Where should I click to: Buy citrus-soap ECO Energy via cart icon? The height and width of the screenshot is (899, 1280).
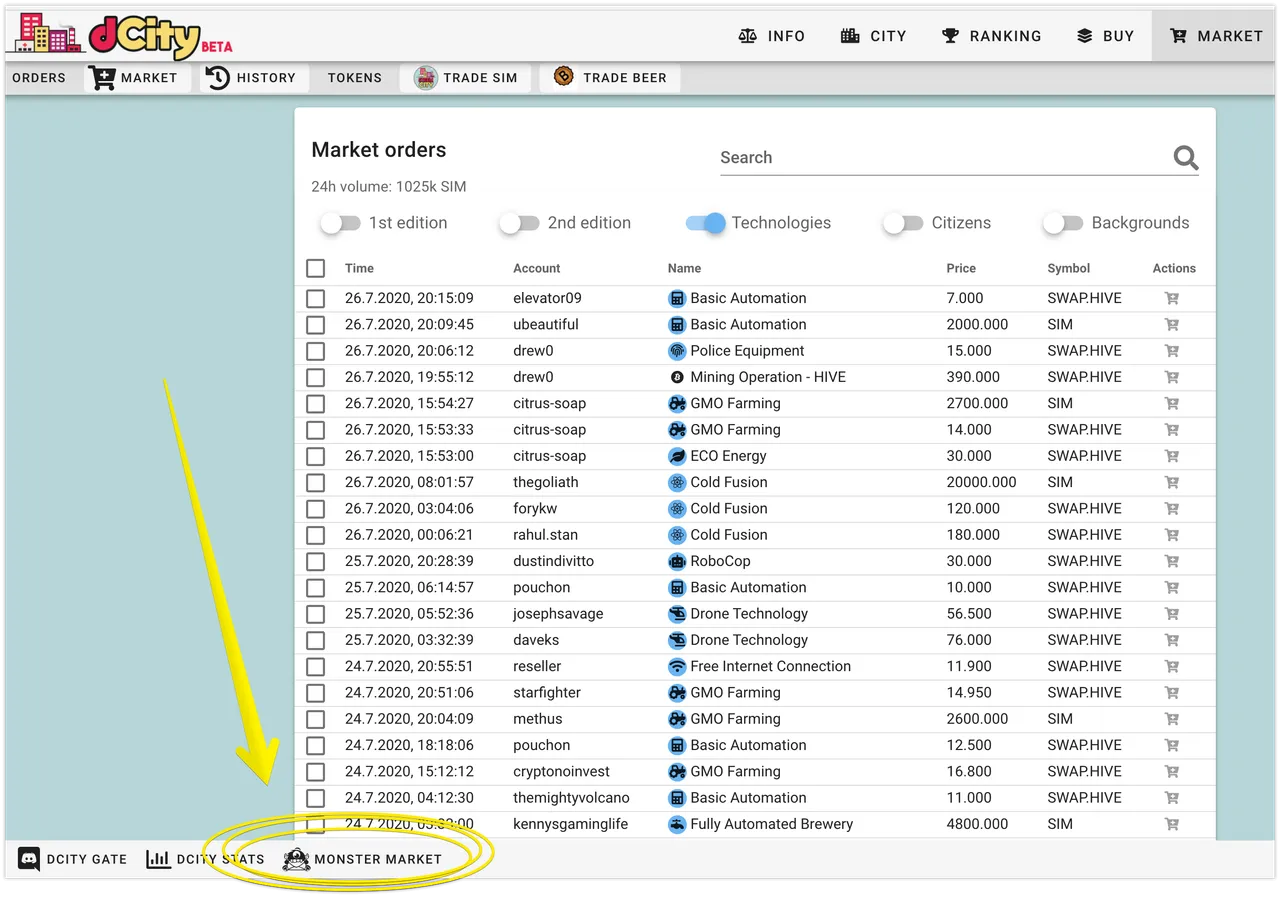click(x=1172, y=456)
